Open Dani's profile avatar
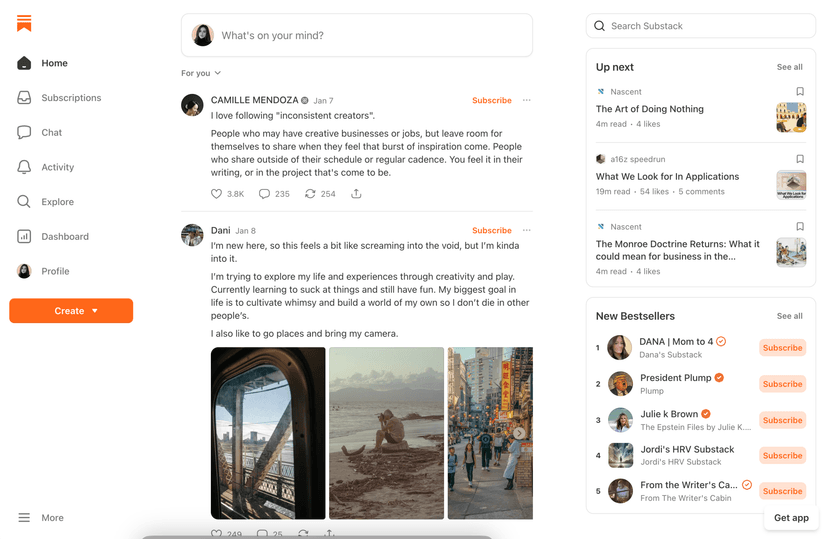828x539 pixels. [x=192, y=235]
